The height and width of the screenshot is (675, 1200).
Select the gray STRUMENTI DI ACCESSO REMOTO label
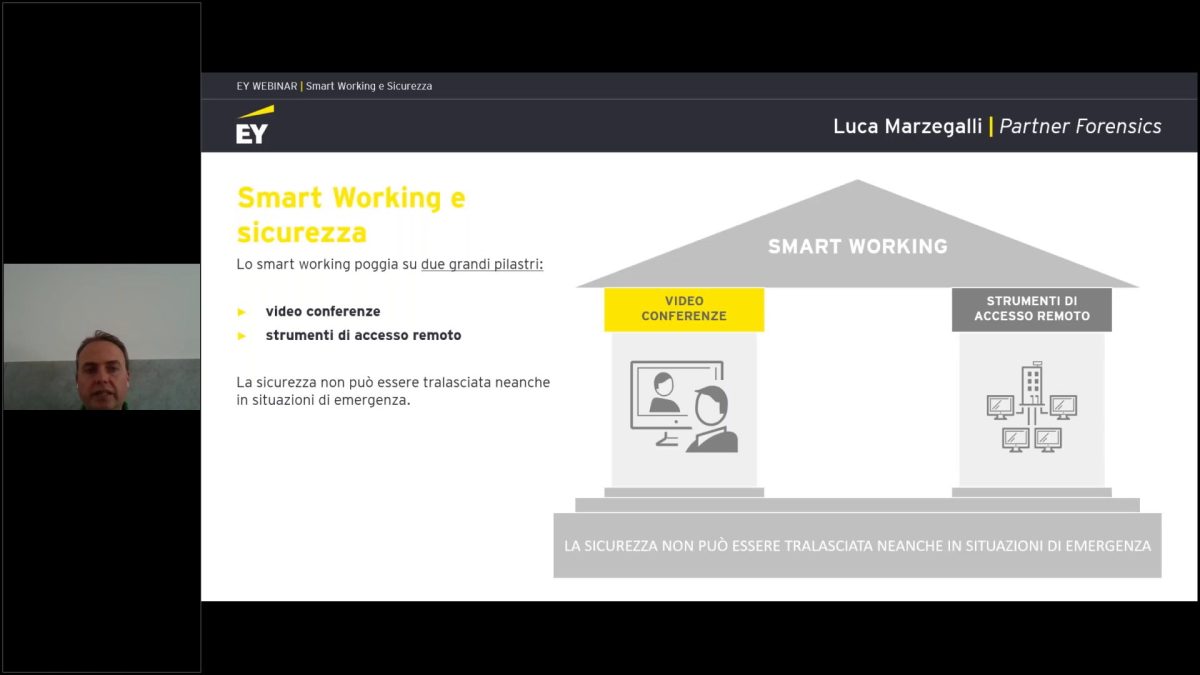pyautogui.click(x=1031, y=309)
